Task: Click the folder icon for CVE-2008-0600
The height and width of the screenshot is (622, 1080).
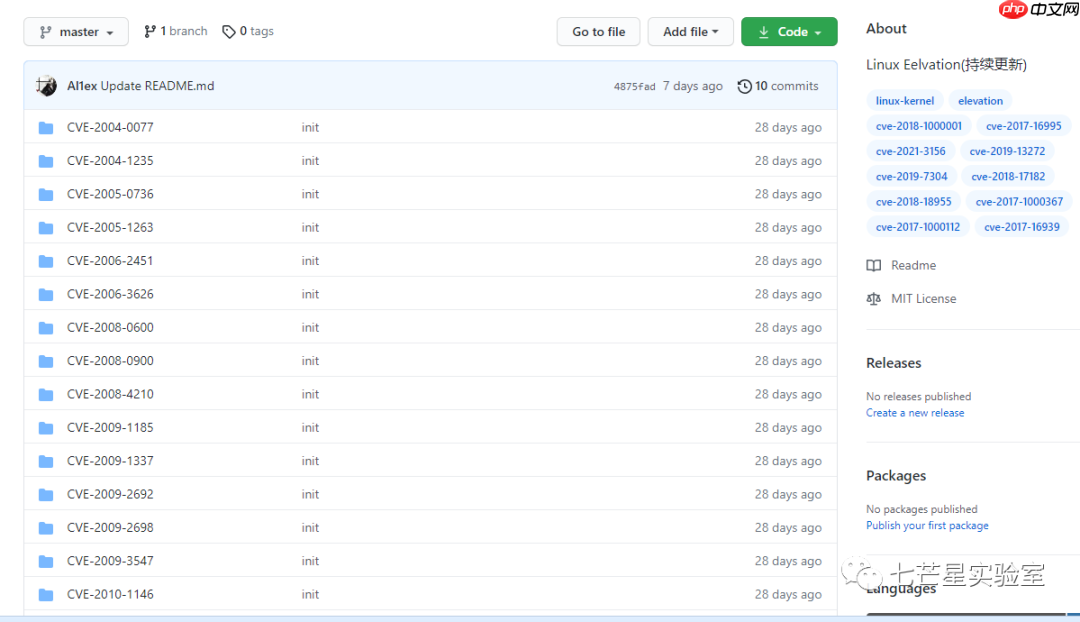Action: [x=46, y=328]
